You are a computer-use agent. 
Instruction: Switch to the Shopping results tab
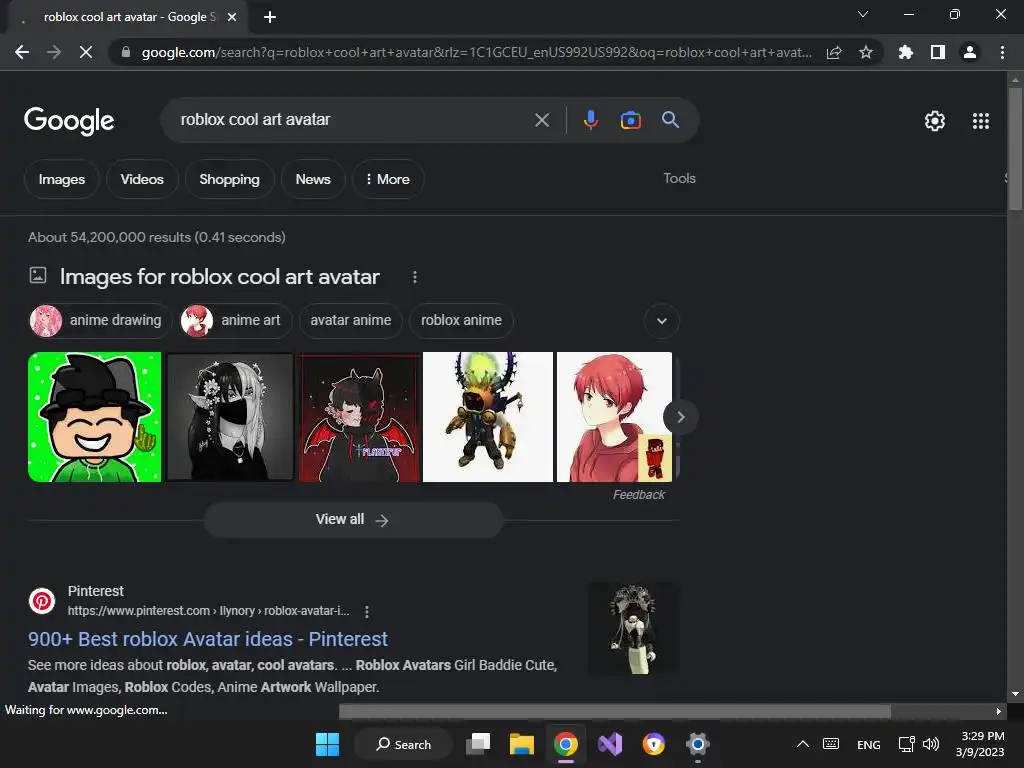click(x=229, y=179)
